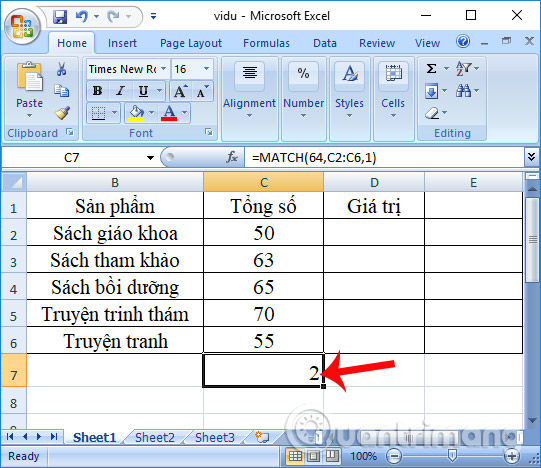Adjust the zoom slider handle
541x468 pixels.
pos(452,456)
